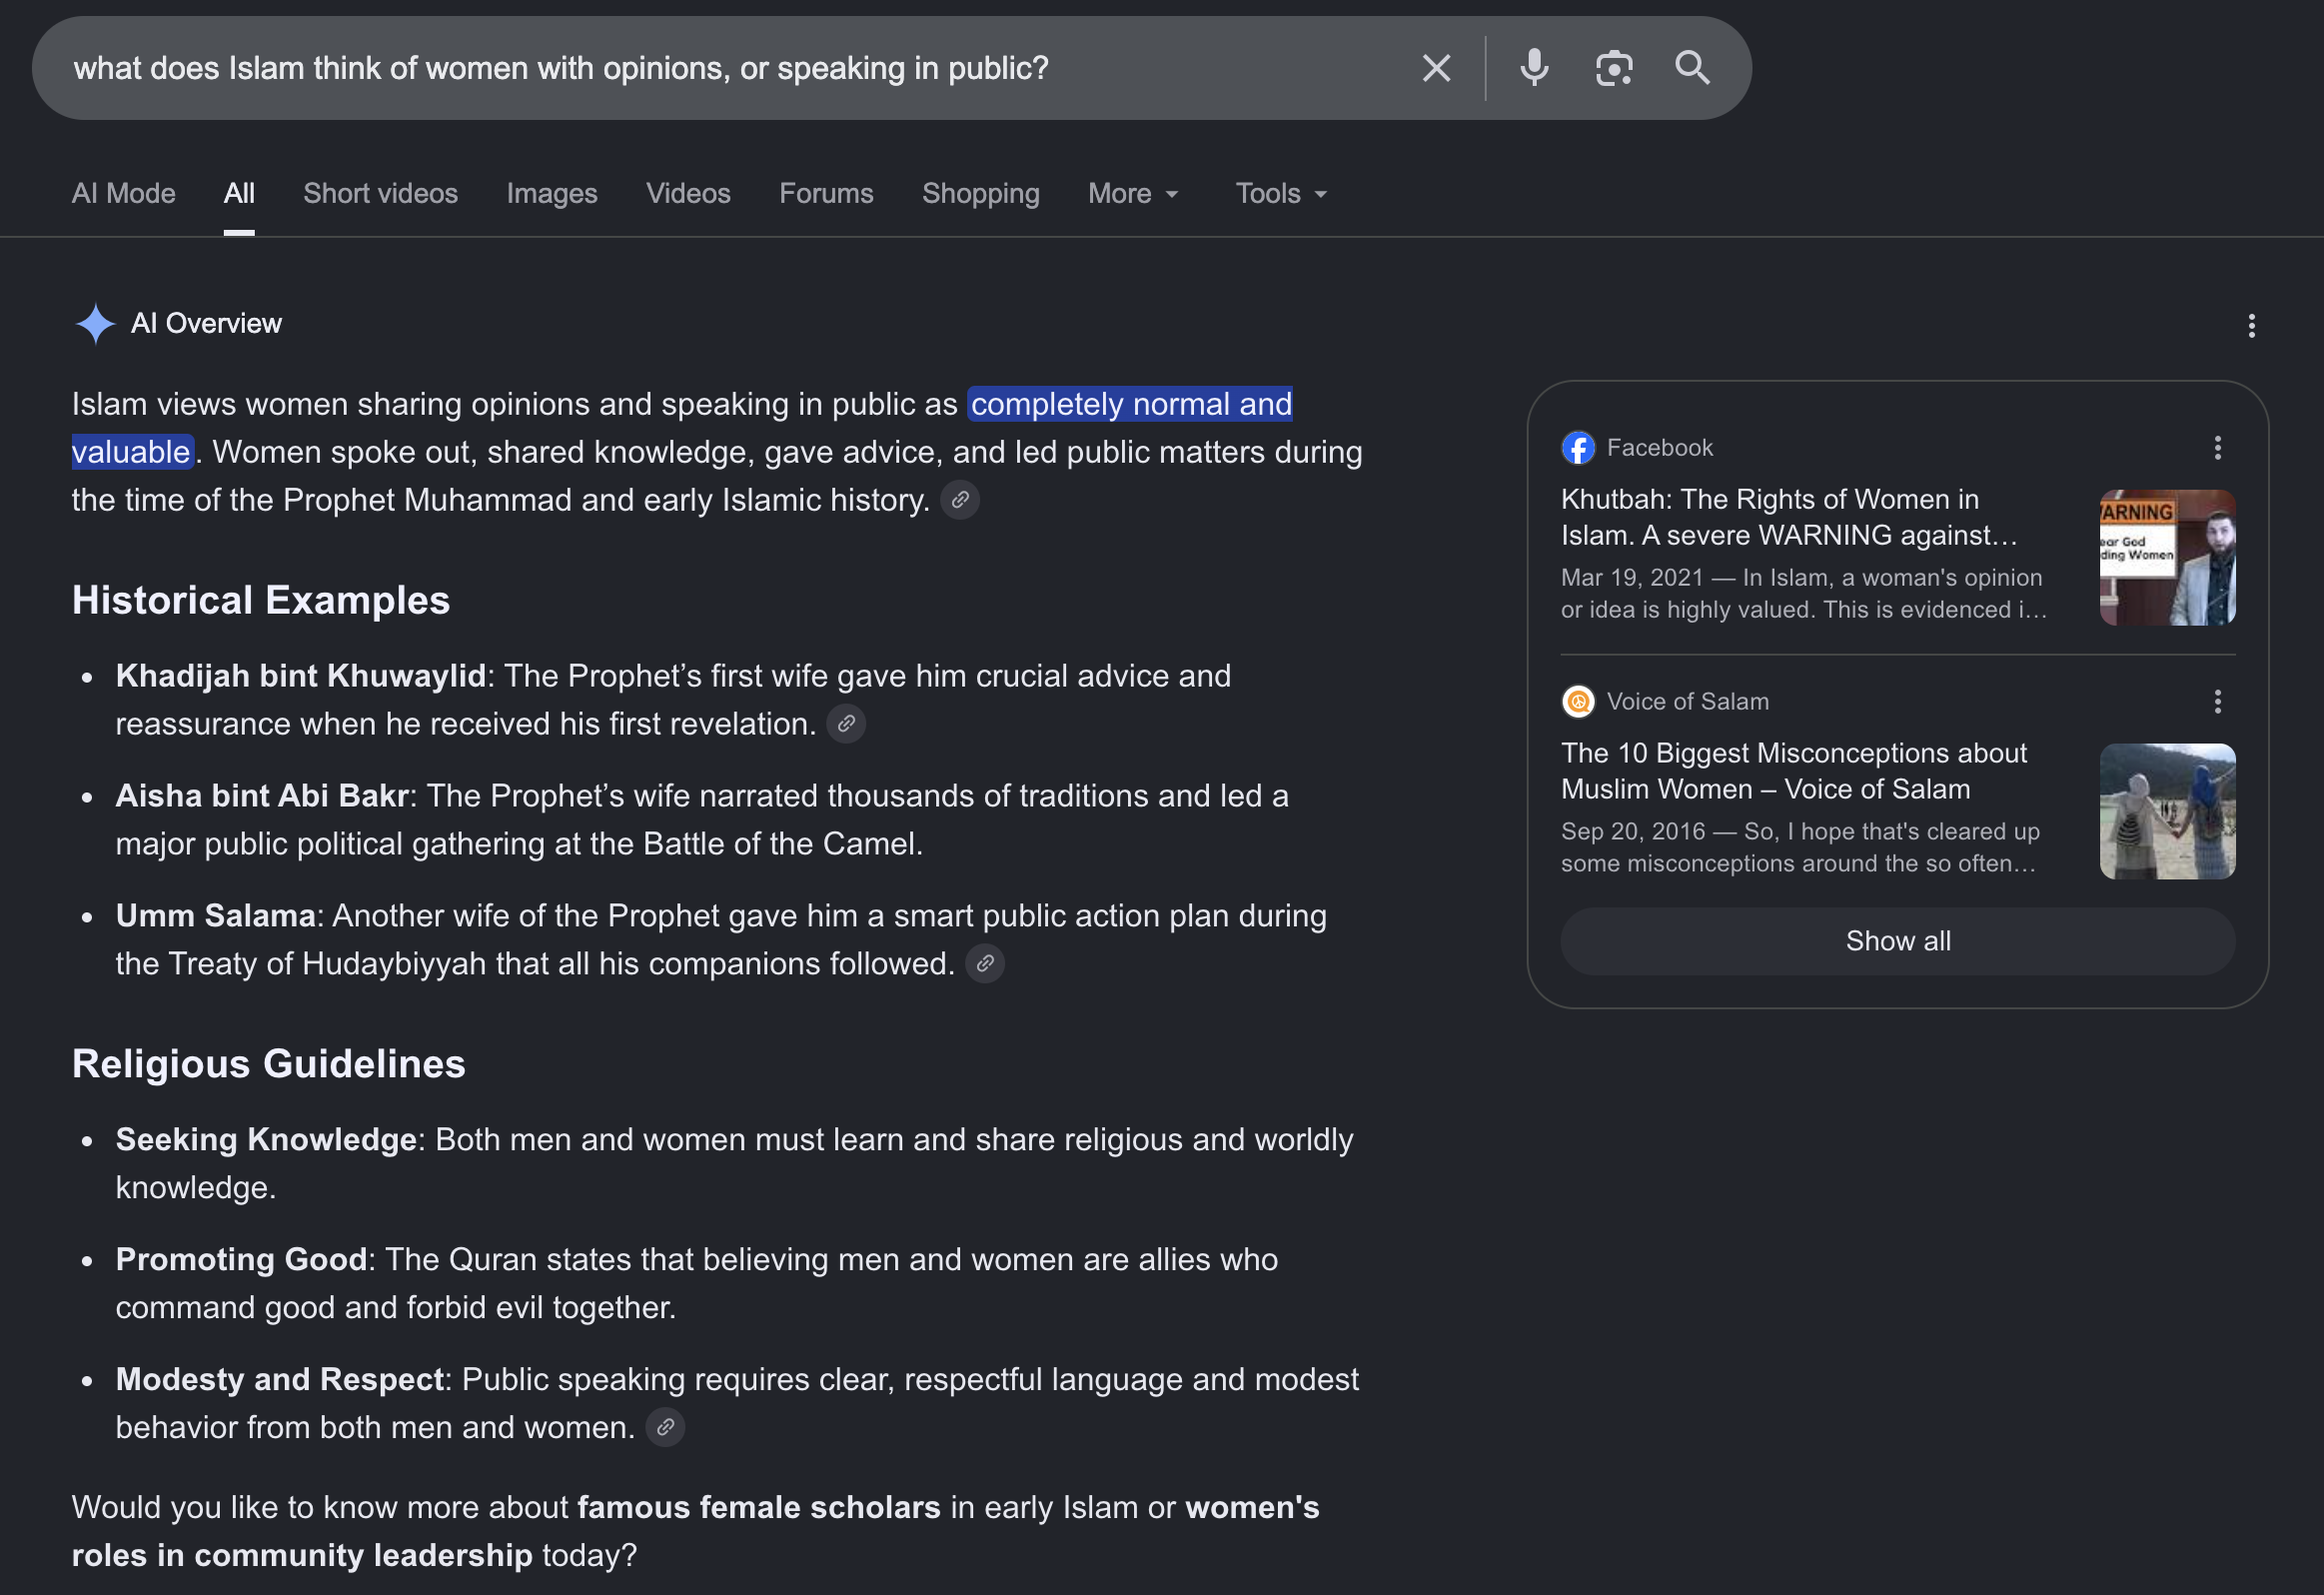Click the Show all sources button

(1897, 941)
